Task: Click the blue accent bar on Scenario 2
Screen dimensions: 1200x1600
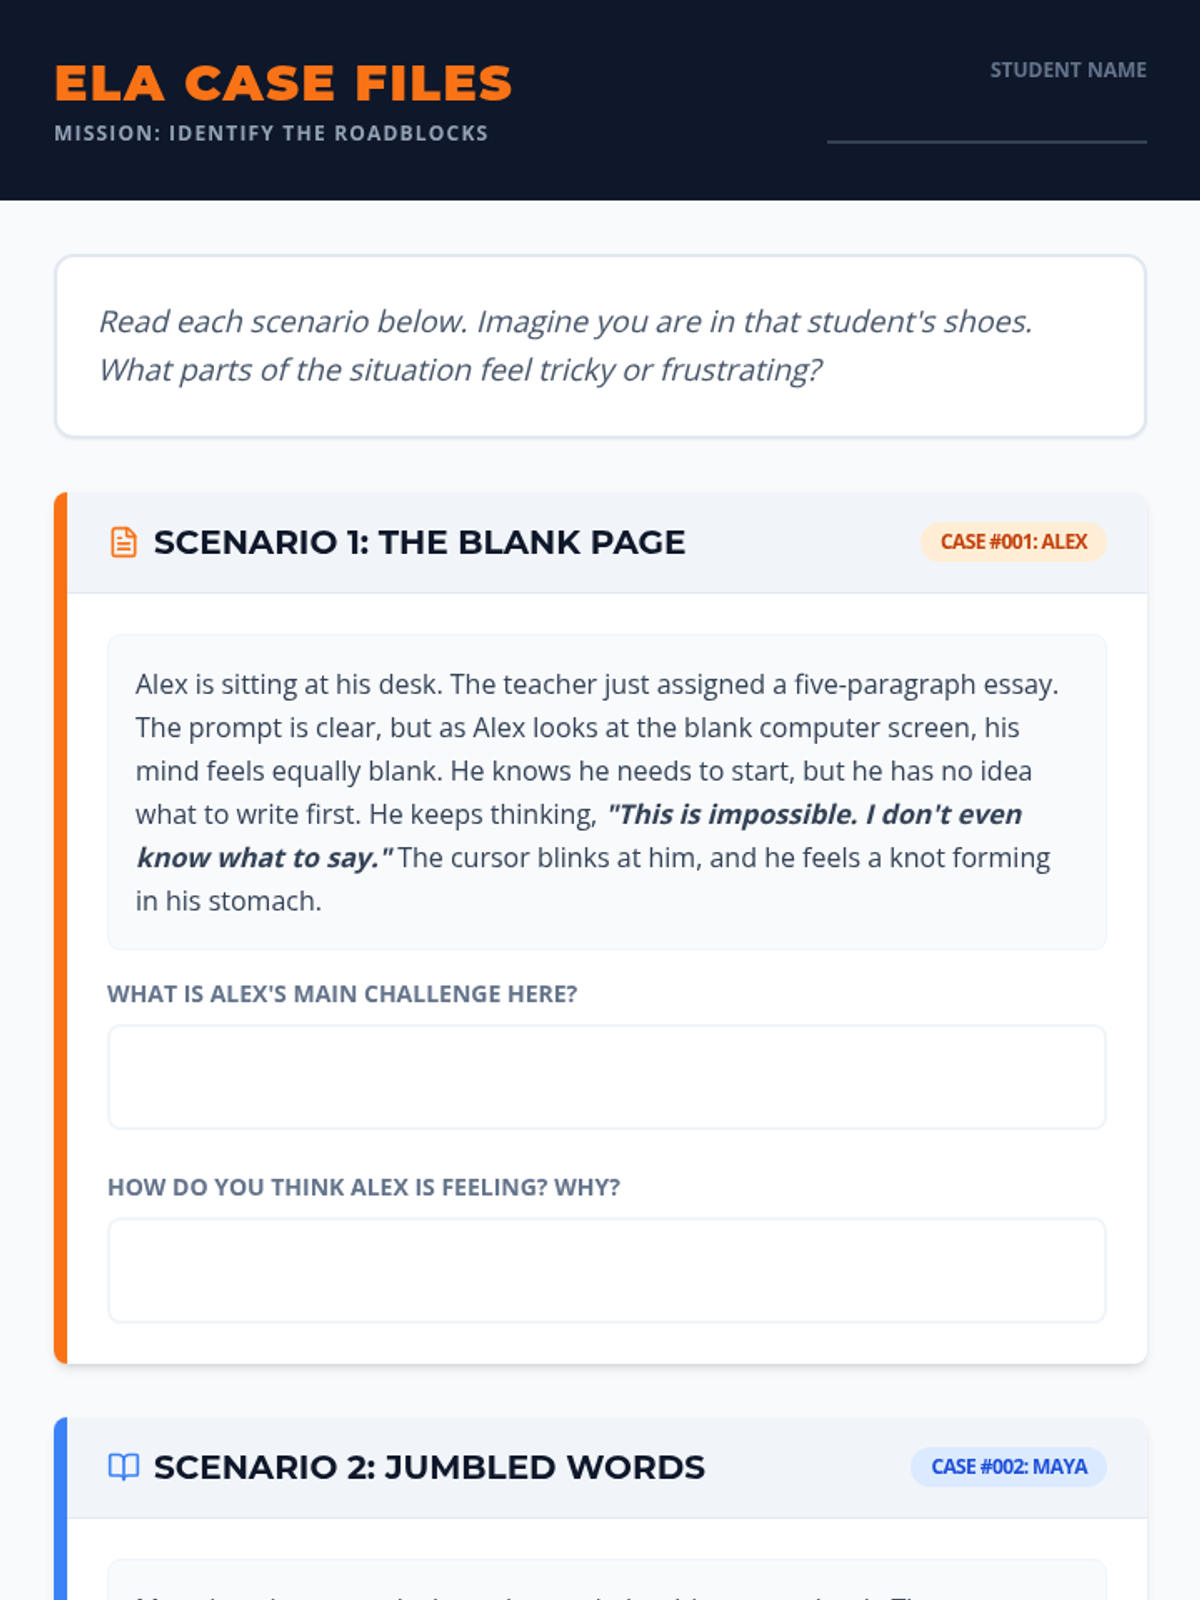Action: tap(61, 1510)
